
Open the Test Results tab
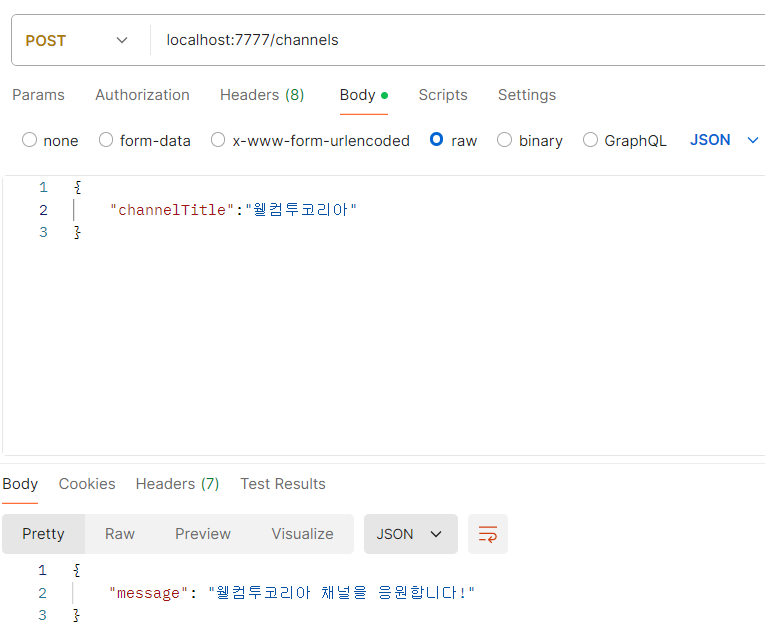point(282,484)
